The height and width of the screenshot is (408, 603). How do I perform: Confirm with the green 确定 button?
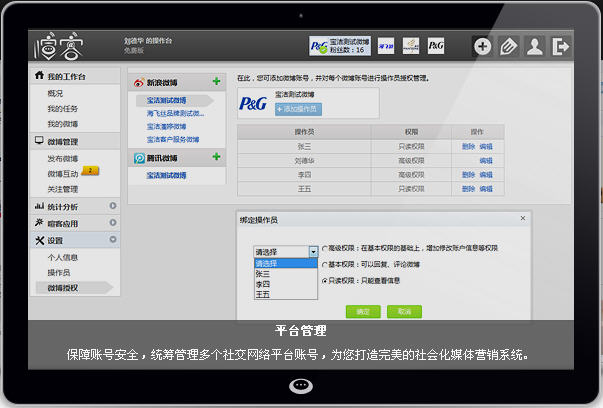363,311
